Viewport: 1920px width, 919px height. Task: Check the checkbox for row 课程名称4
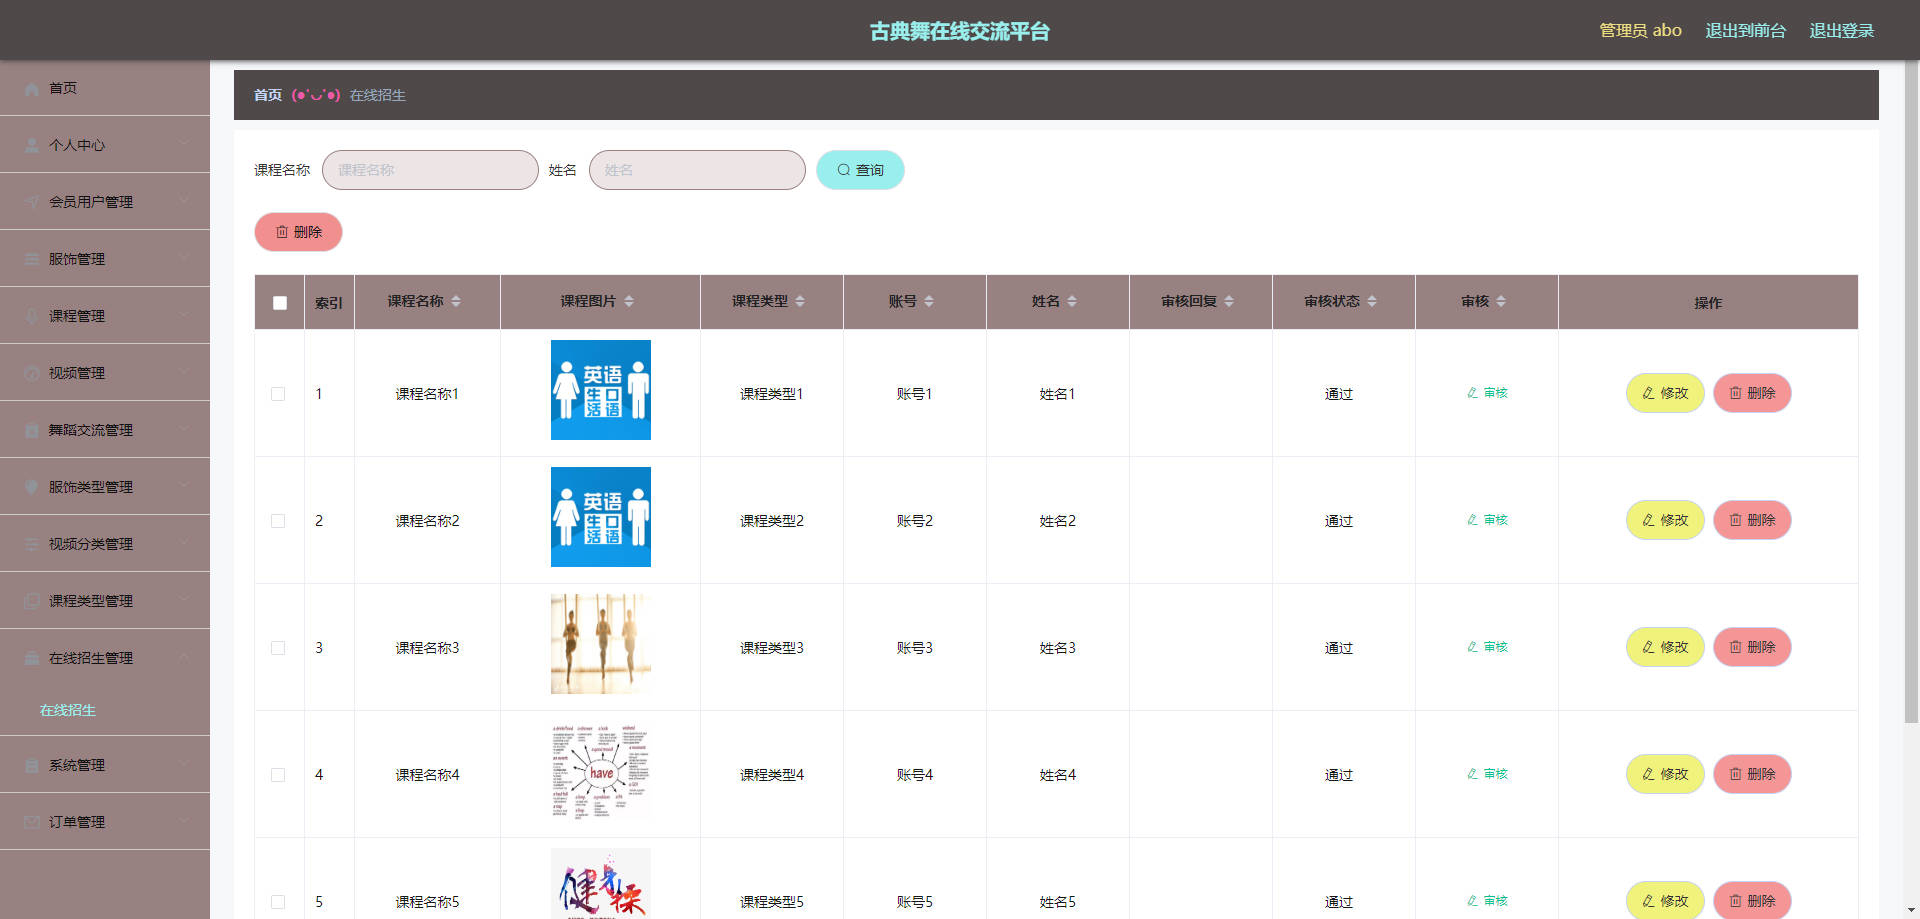click(278, 775)
